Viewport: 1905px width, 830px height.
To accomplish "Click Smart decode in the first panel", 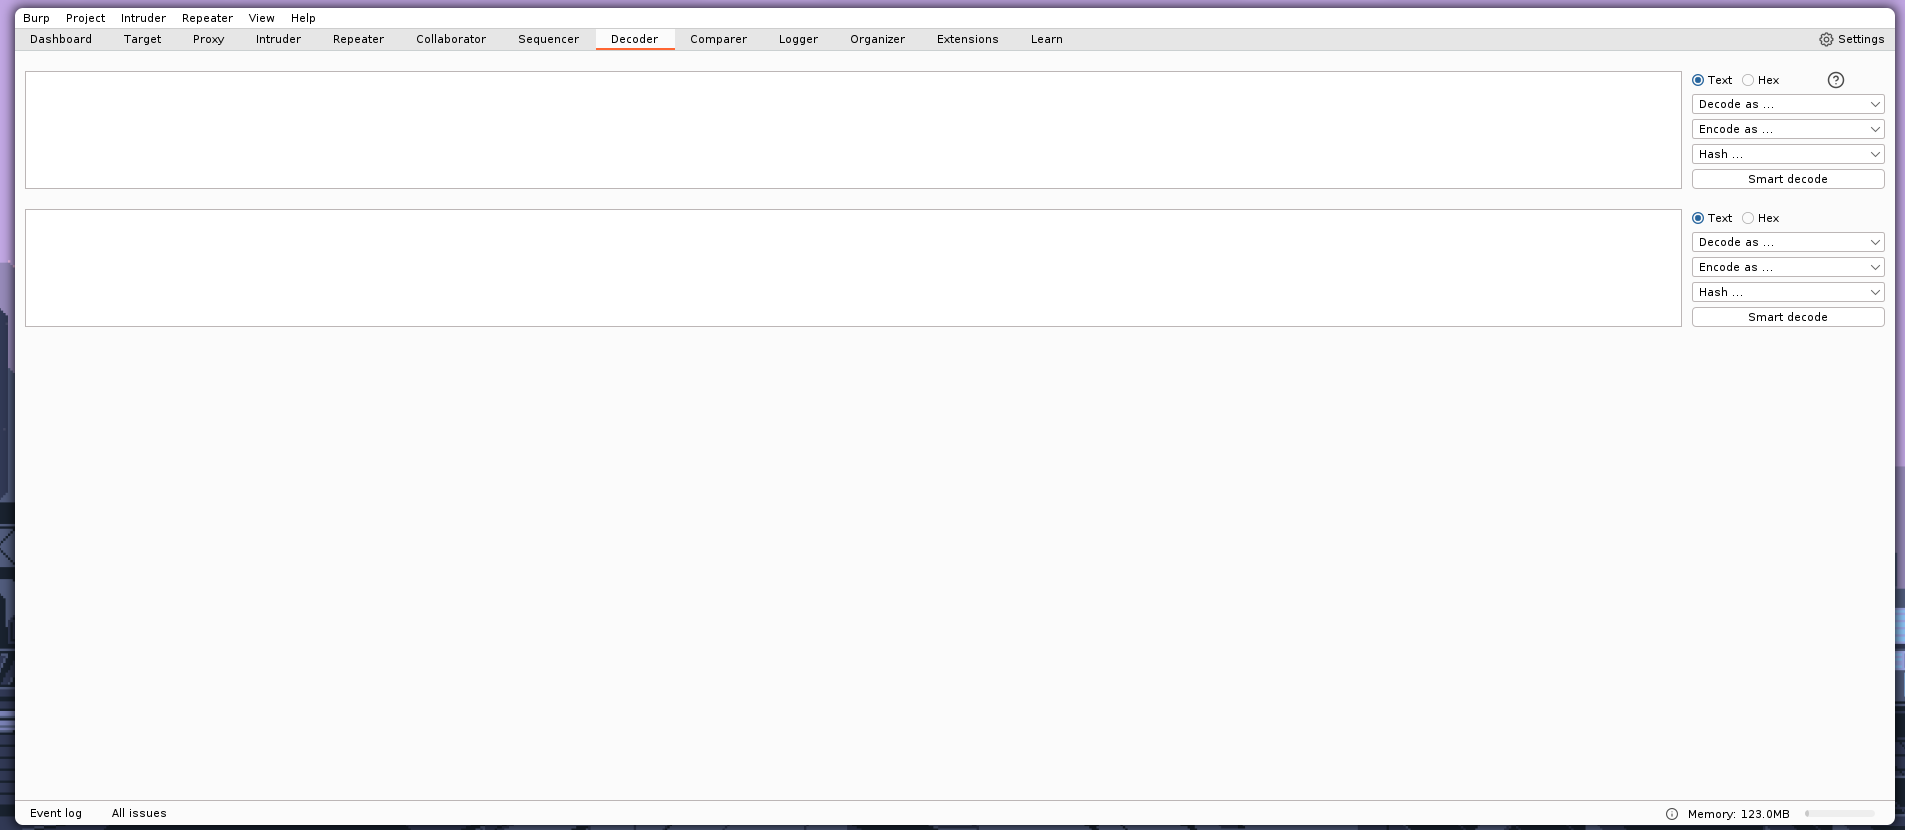I will pyautogui.click(x=1788, y=179).
